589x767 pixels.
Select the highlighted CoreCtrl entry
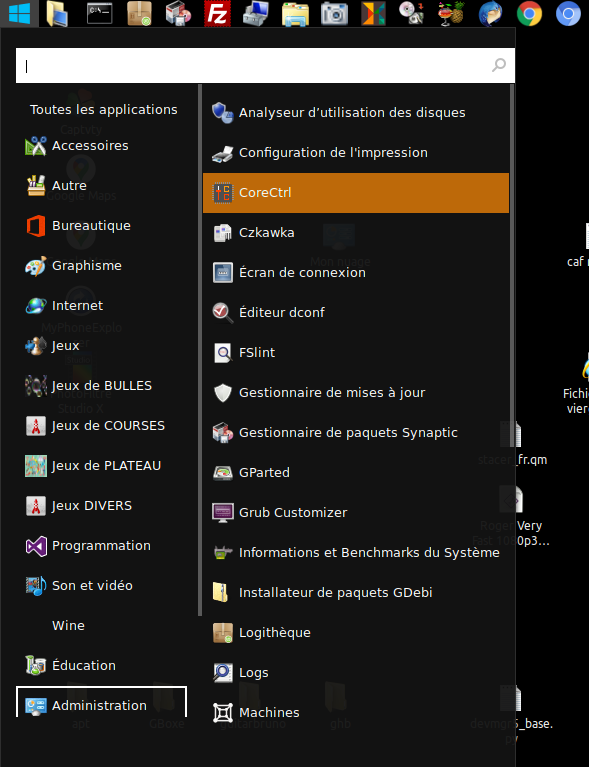[x=356, y=193]
